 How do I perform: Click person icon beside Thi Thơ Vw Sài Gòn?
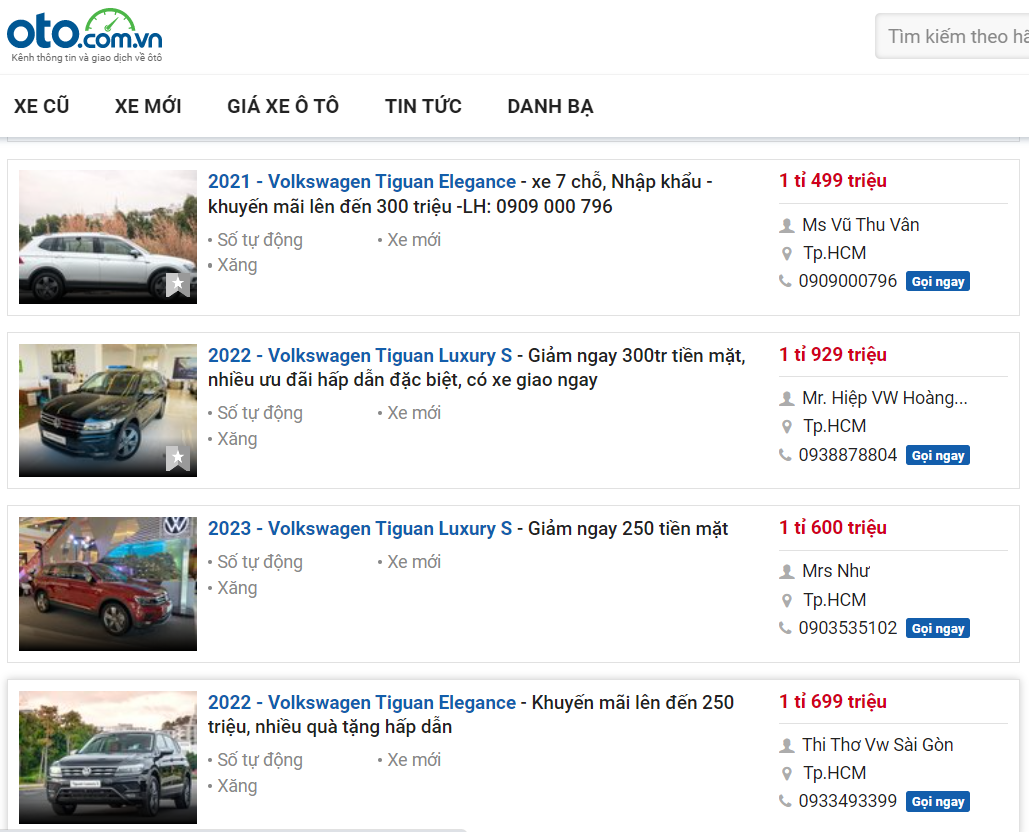(786, 746)
